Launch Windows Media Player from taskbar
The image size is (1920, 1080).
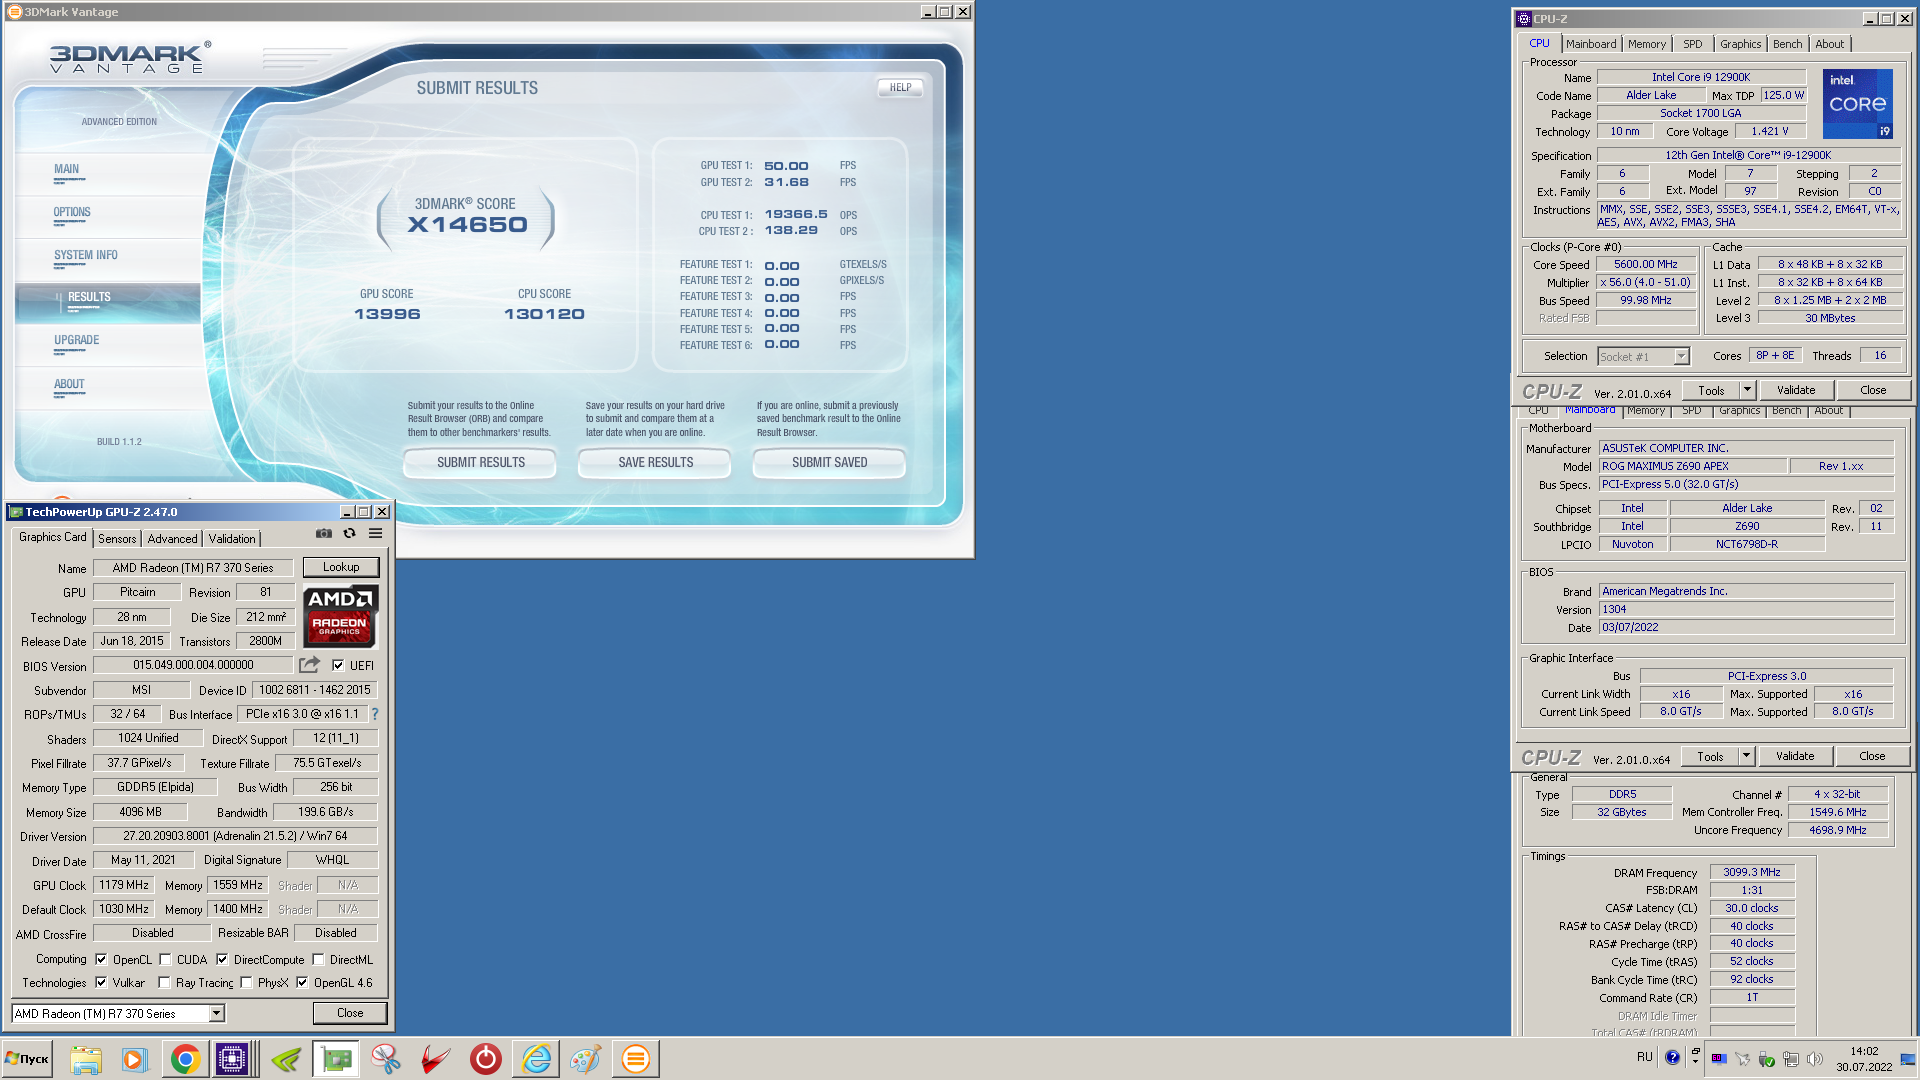tap(134, 1059)
